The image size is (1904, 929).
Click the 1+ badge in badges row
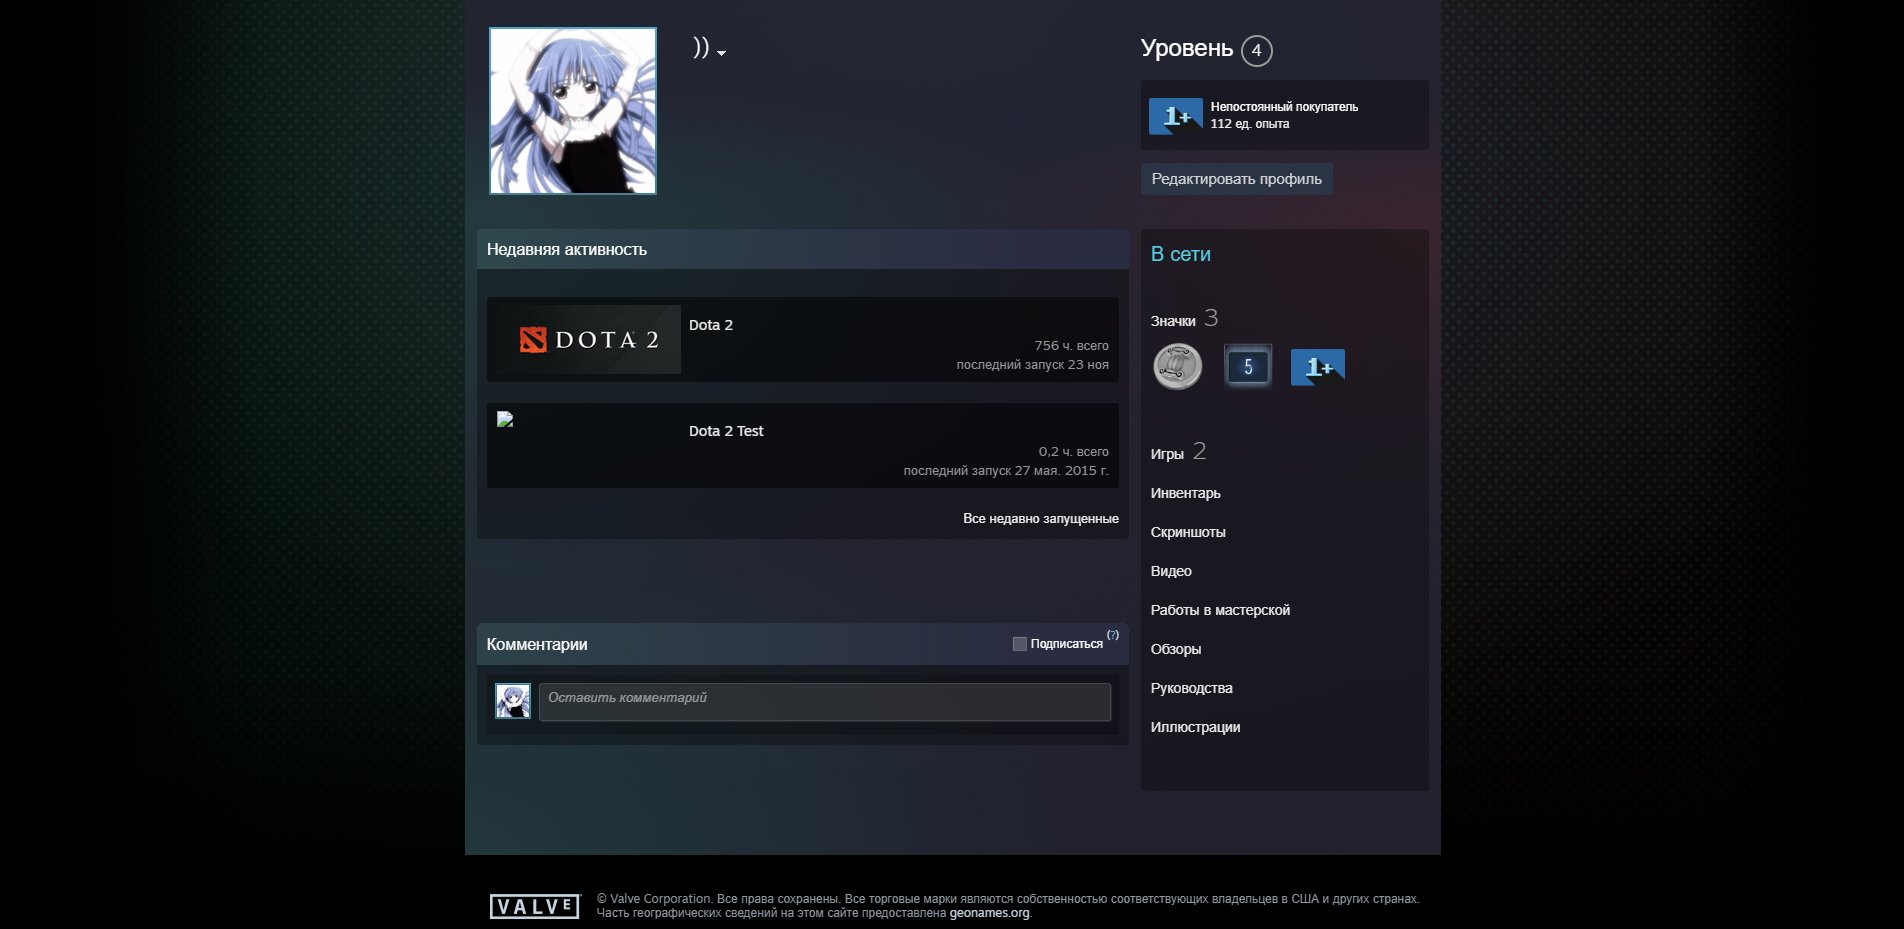point(1317,367)
